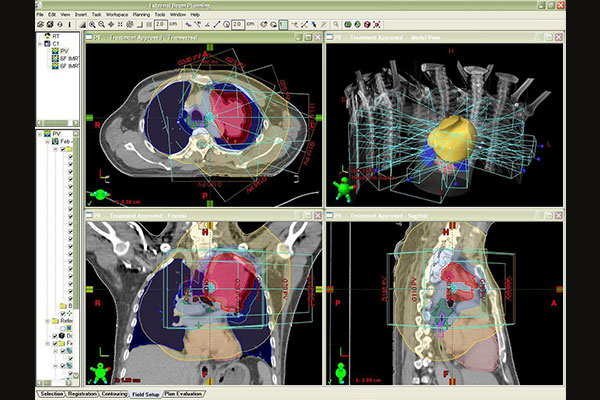Click the green orientation figure in Model View

(343, 189)
